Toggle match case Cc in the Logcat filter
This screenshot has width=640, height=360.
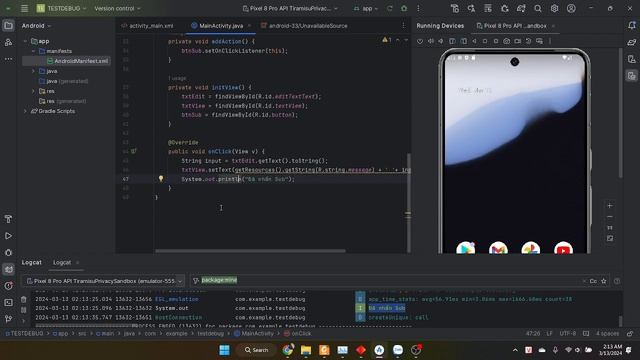(593, 281)
